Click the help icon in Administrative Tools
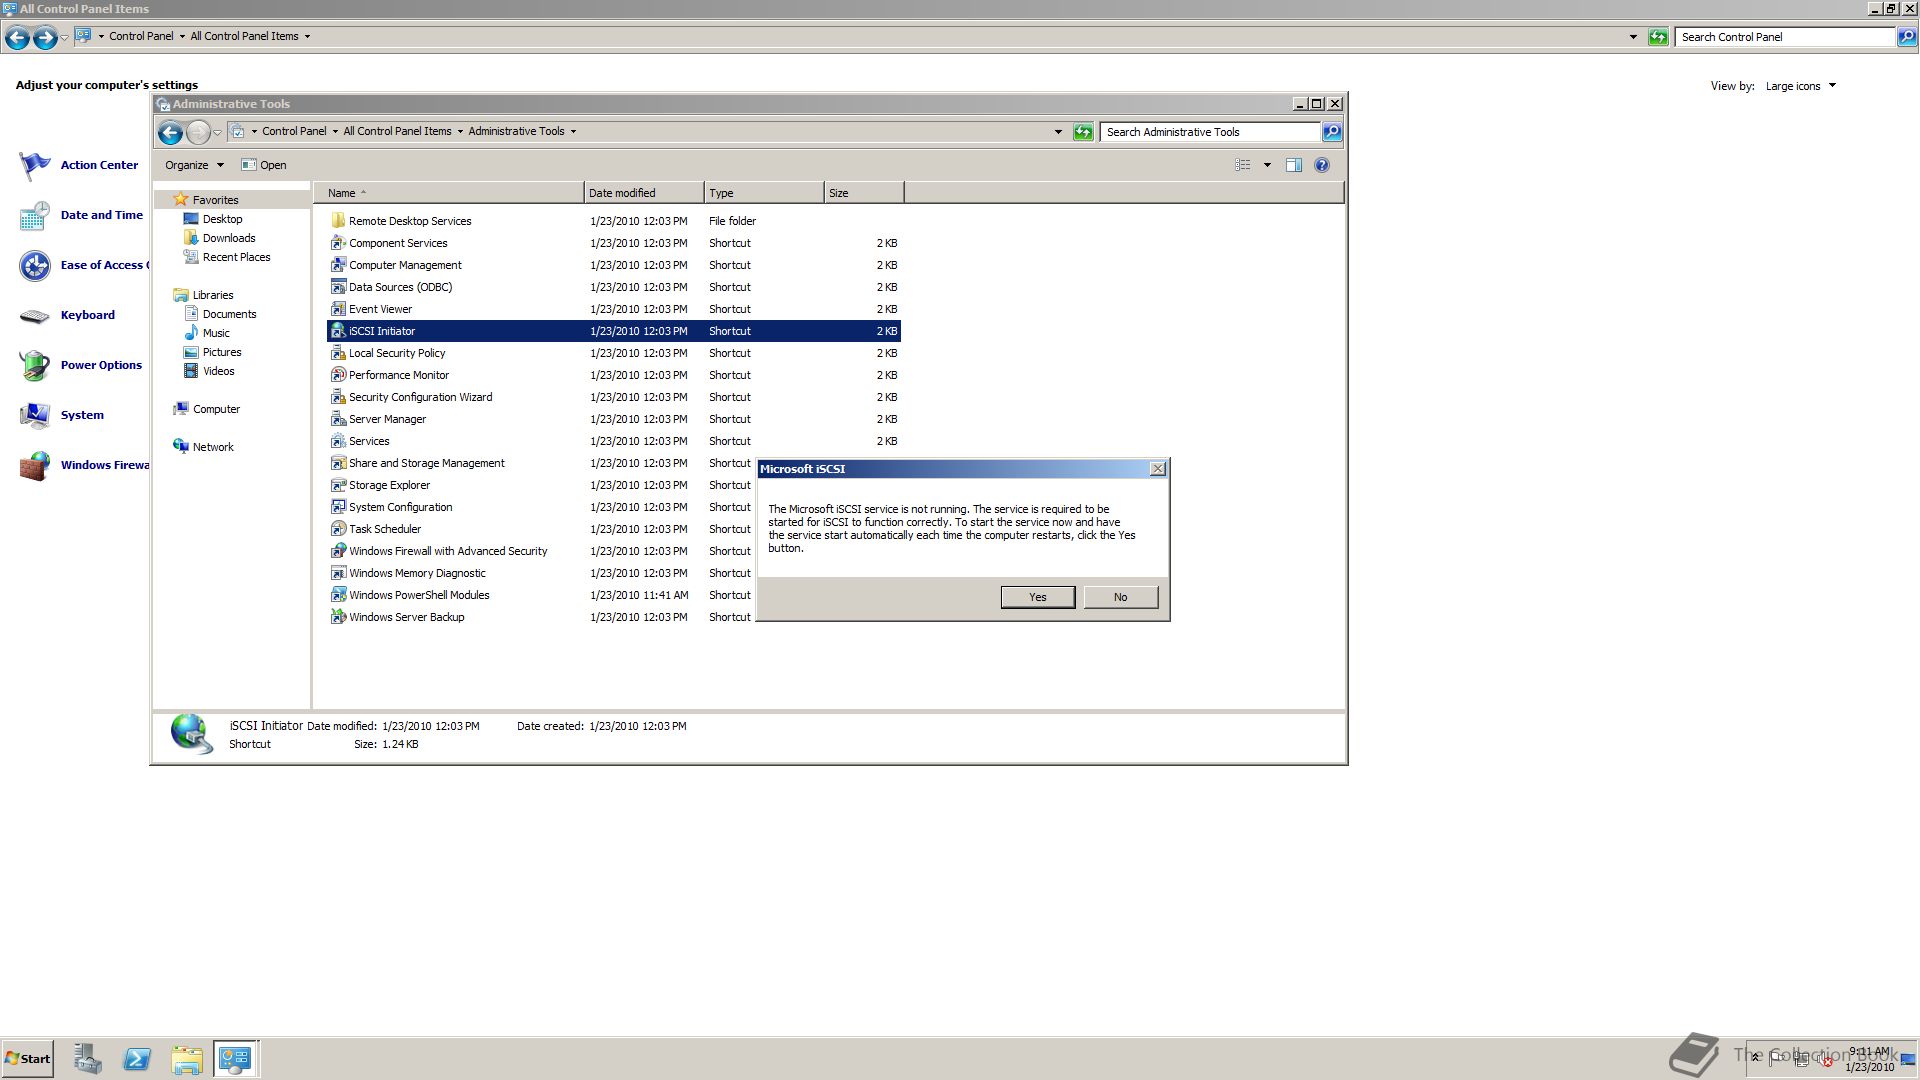1920x1080 pixels. coord(1322,165)
